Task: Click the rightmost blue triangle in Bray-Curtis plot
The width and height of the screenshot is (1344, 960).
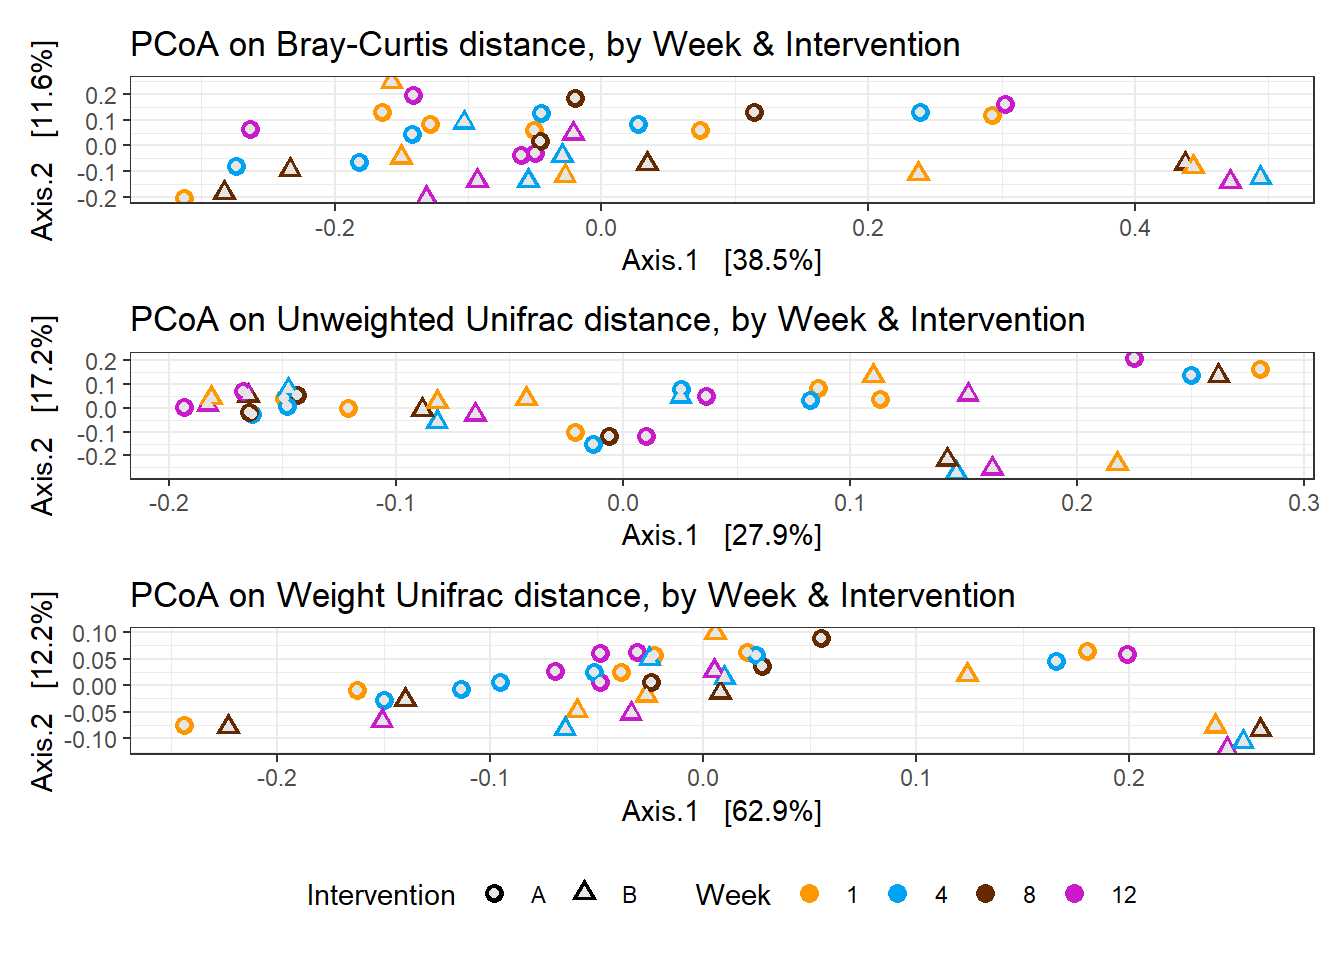Action: click(x=1261, y=176)
